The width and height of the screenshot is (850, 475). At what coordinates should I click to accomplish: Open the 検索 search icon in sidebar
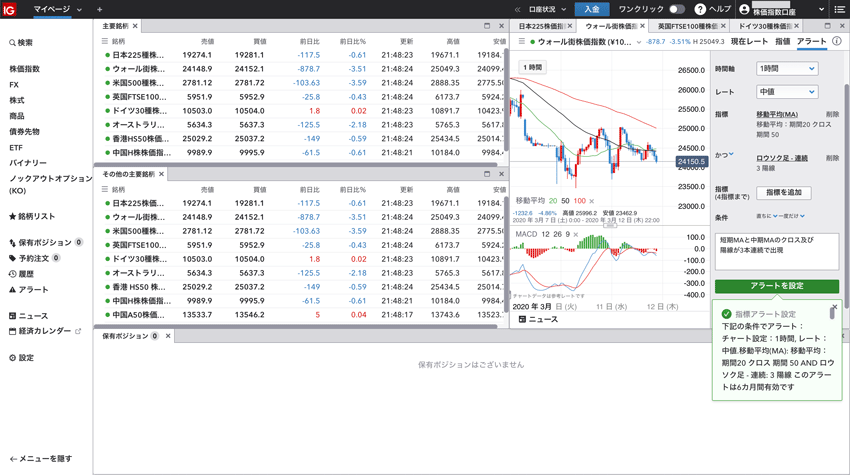(x=12, y=43)
